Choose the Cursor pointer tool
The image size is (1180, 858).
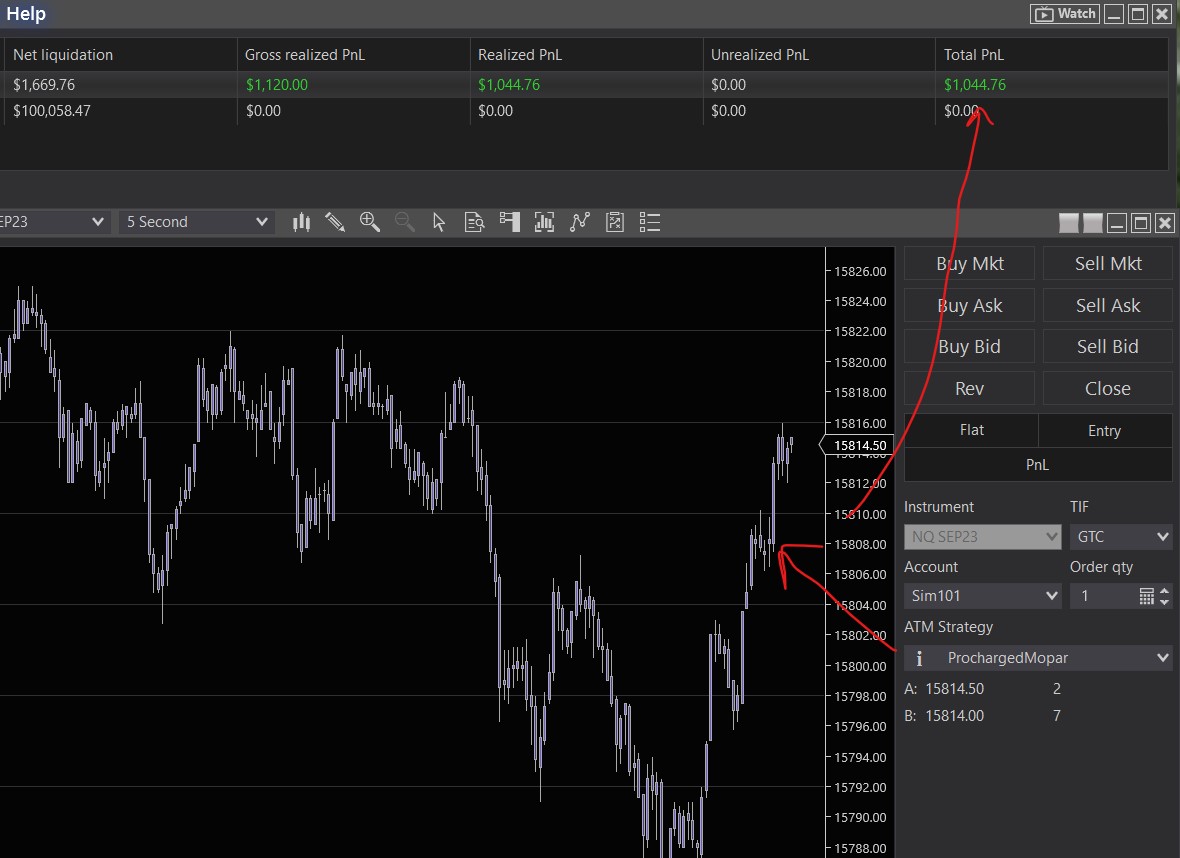pos(439,222)
